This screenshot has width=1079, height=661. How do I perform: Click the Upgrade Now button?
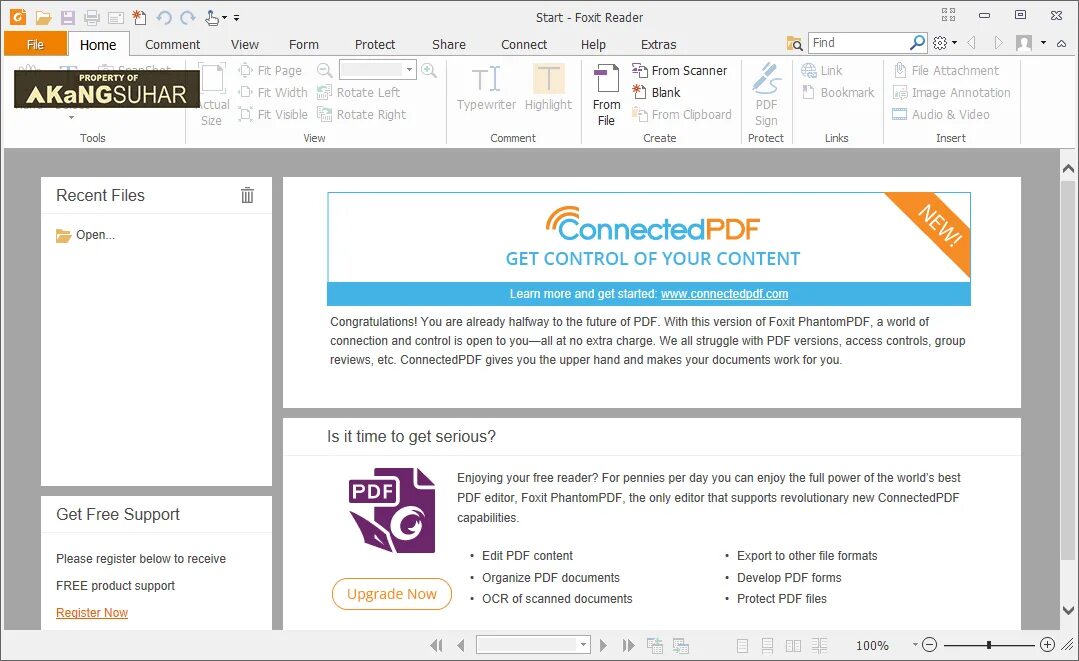click(392, 594)
